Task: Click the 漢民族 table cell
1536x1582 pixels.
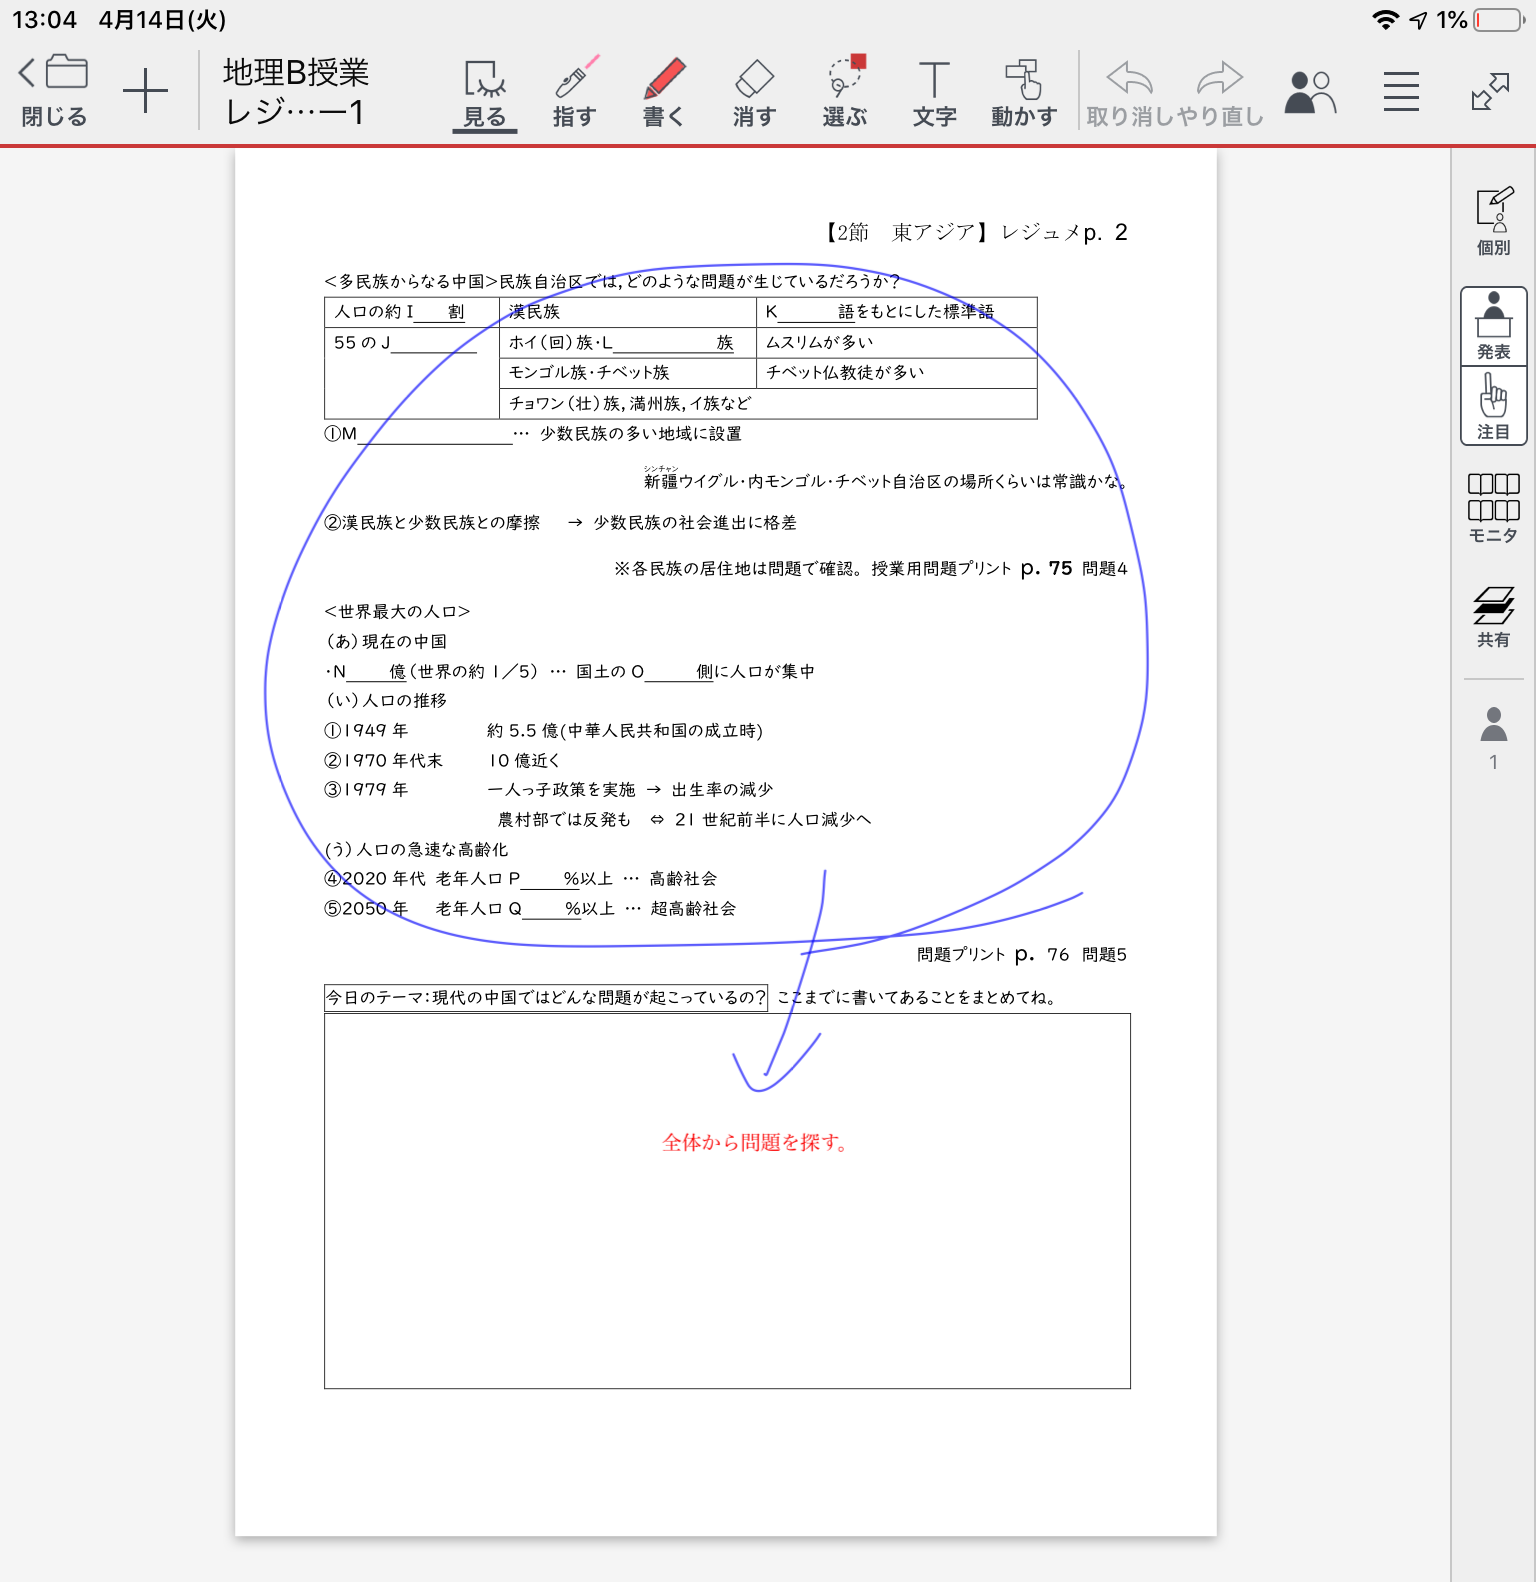Action: (628, 312)
